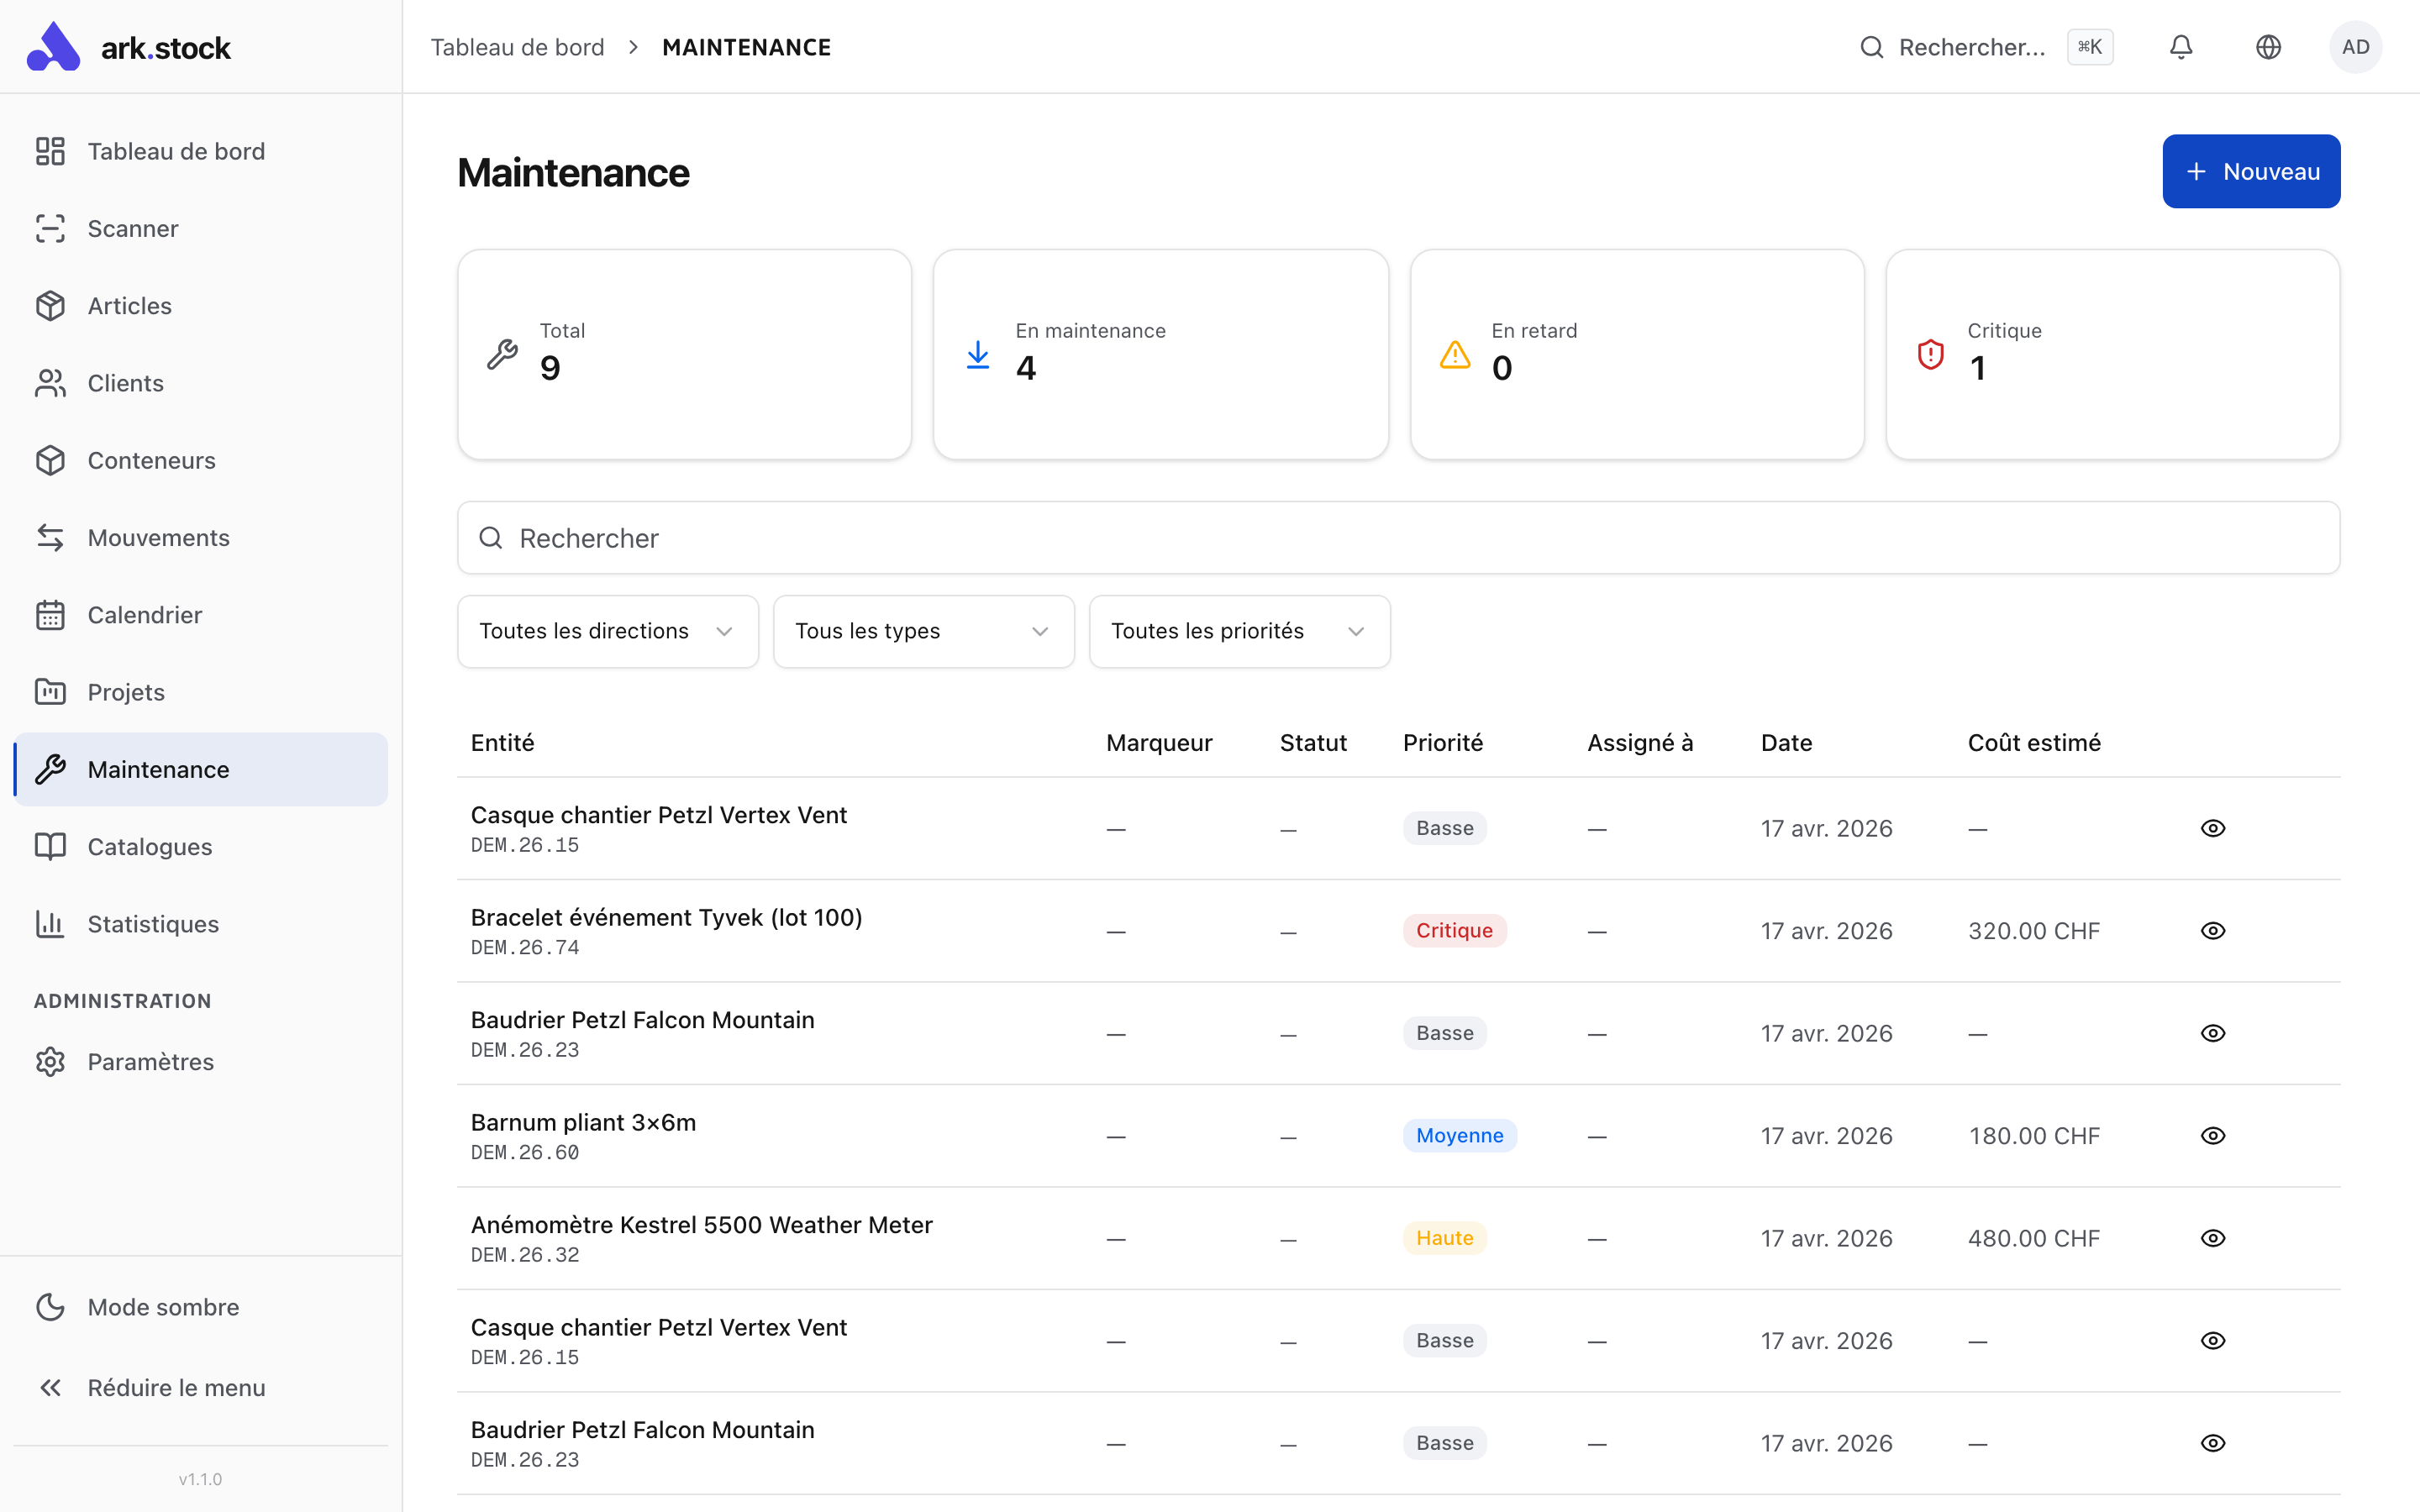Click the Critique priority badge

click(1453, 930)
